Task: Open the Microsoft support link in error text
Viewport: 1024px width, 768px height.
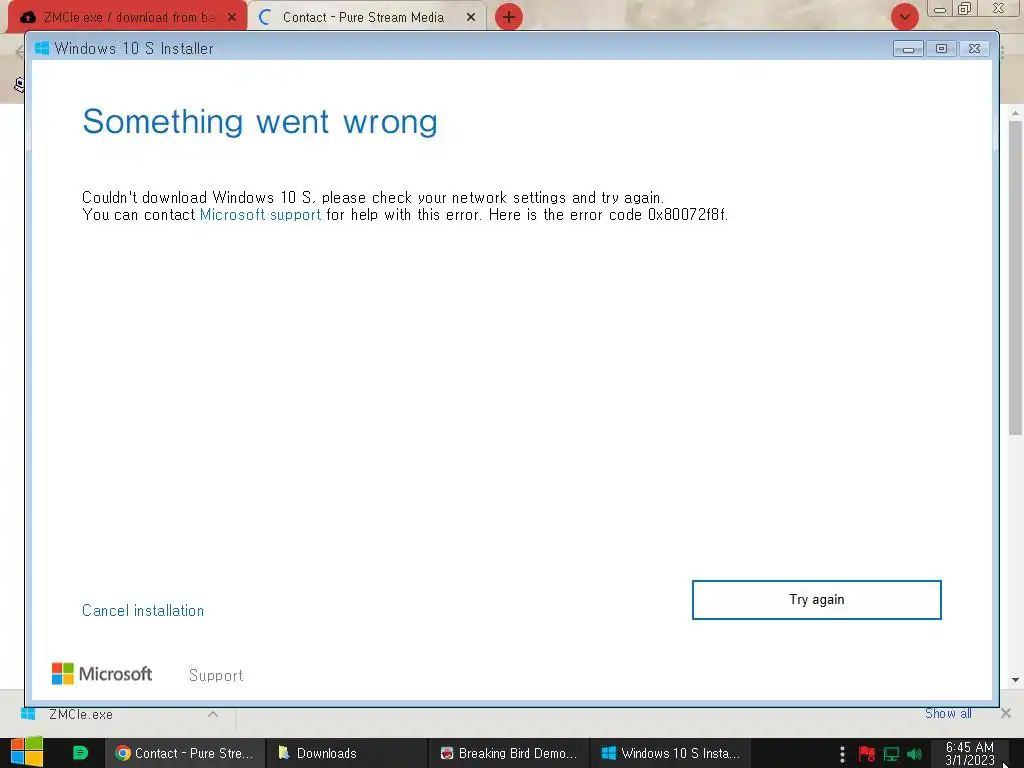Action: point(260,215)
